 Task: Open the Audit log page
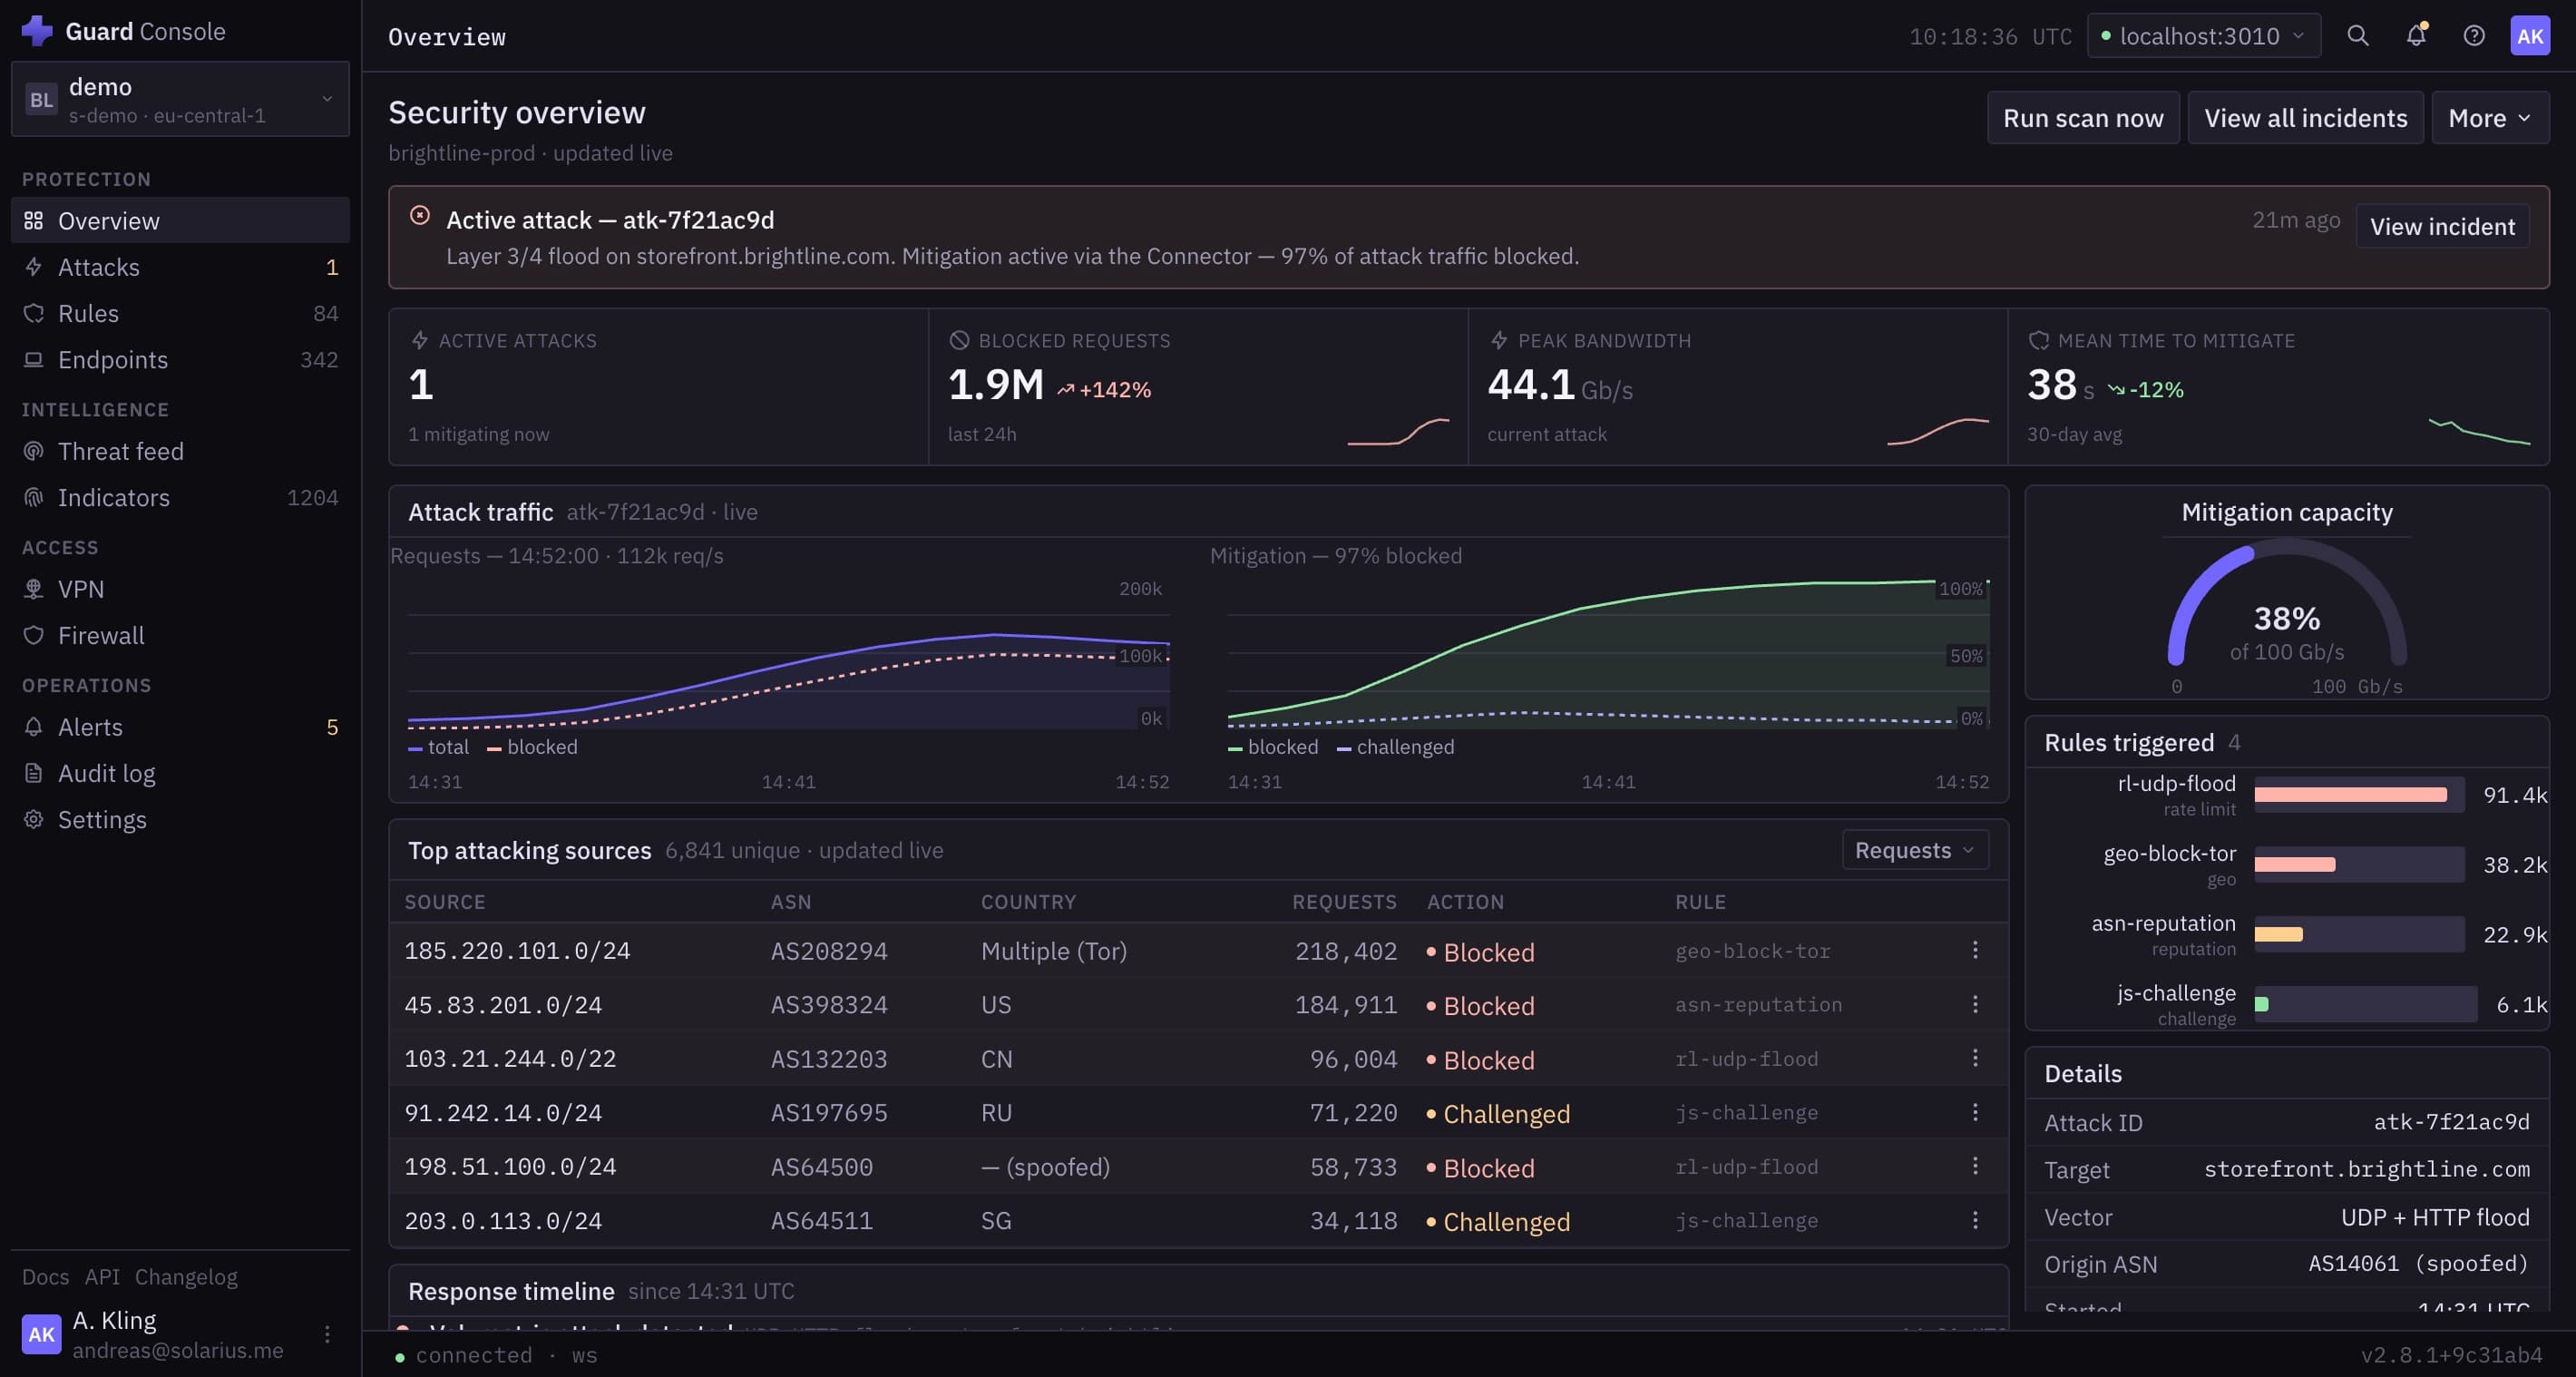[x=180, y=773]
